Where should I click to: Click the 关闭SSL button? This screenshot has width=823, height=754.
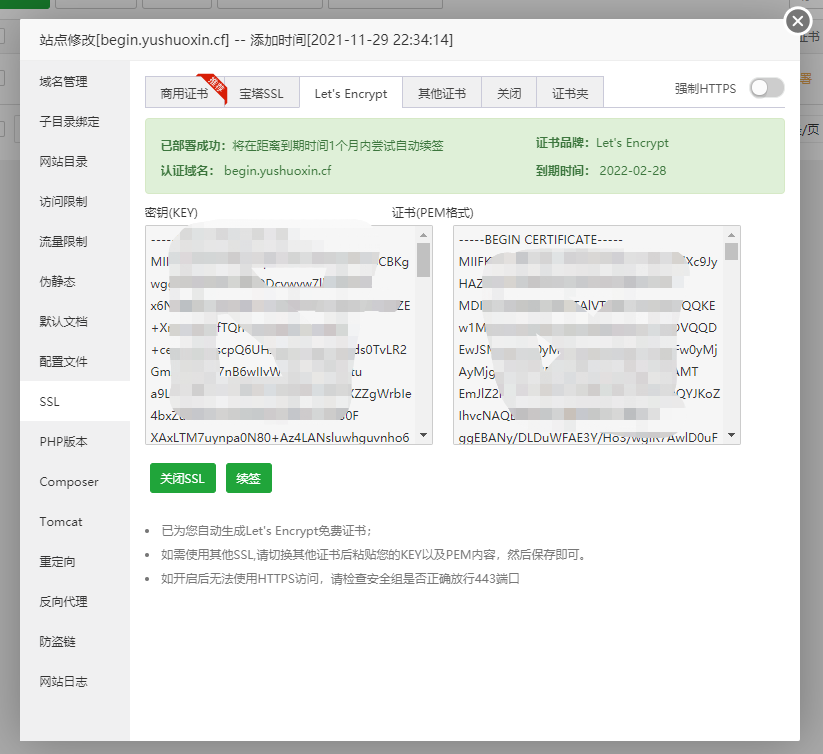[x=182, y=478]
